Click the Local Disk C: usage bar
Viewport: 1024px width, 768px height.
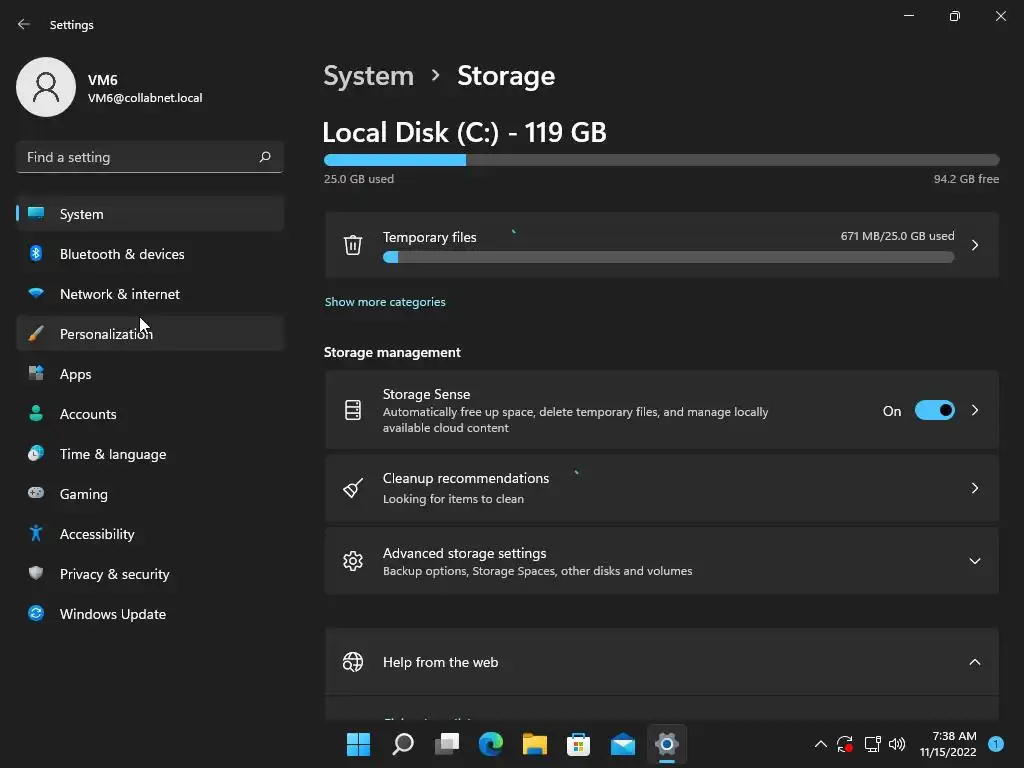point(661,160)
